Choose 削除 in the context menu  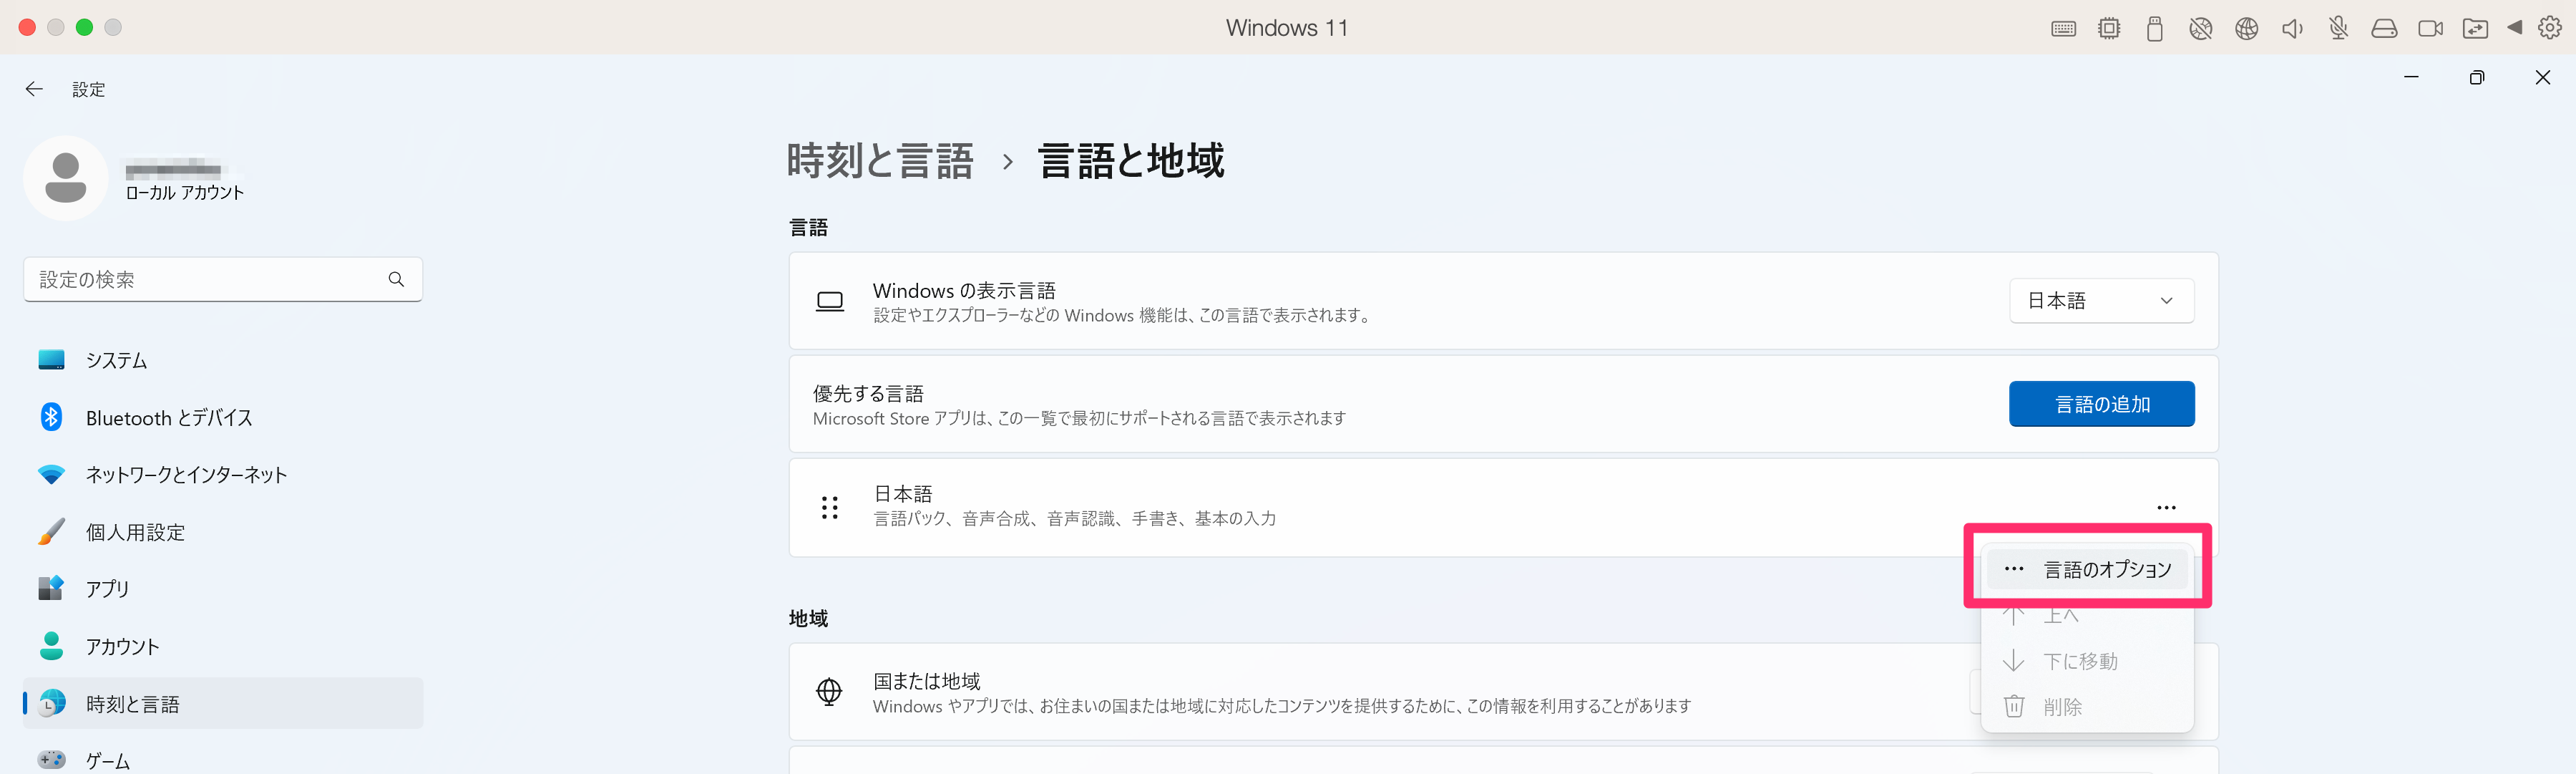[2088, 707]
